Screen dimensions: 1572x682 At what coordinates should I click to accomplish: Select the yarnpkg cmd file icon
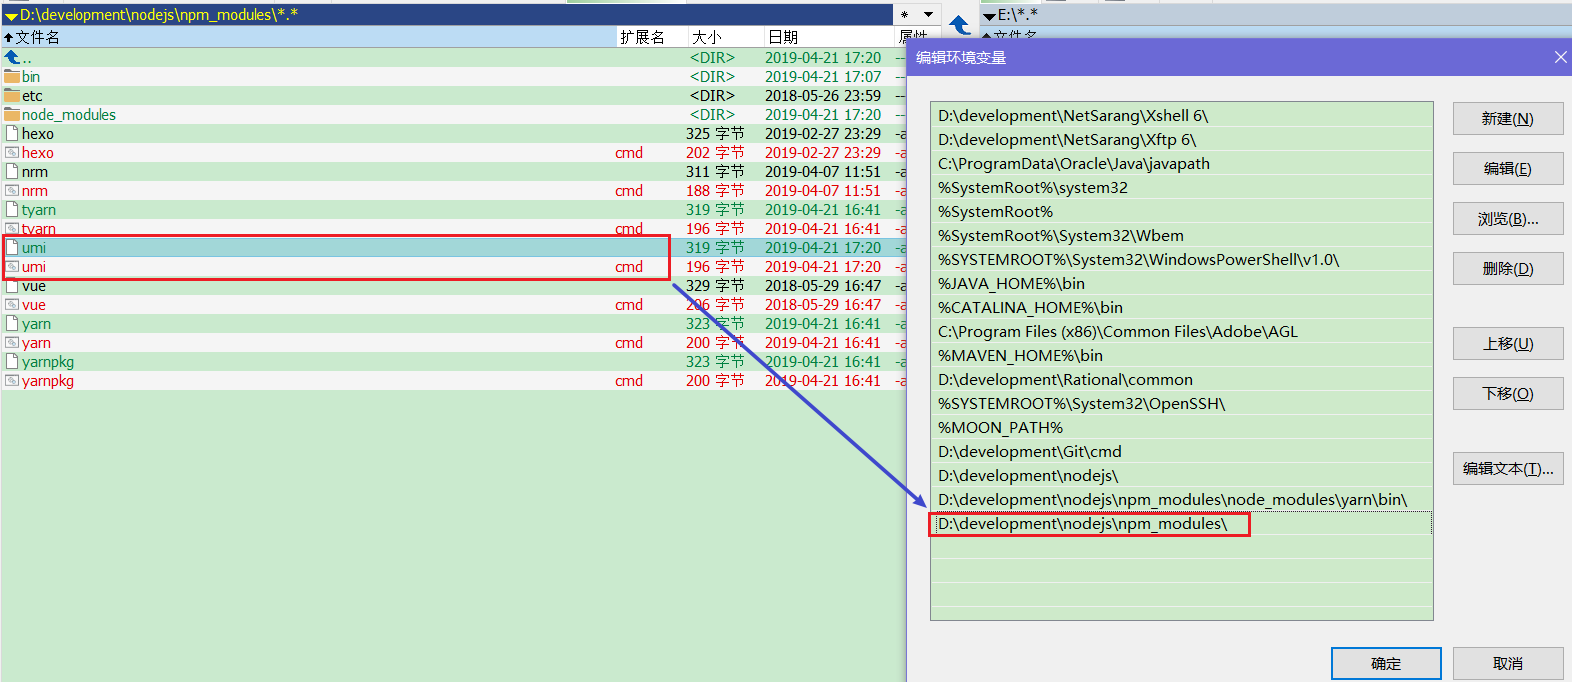(12, 381)
